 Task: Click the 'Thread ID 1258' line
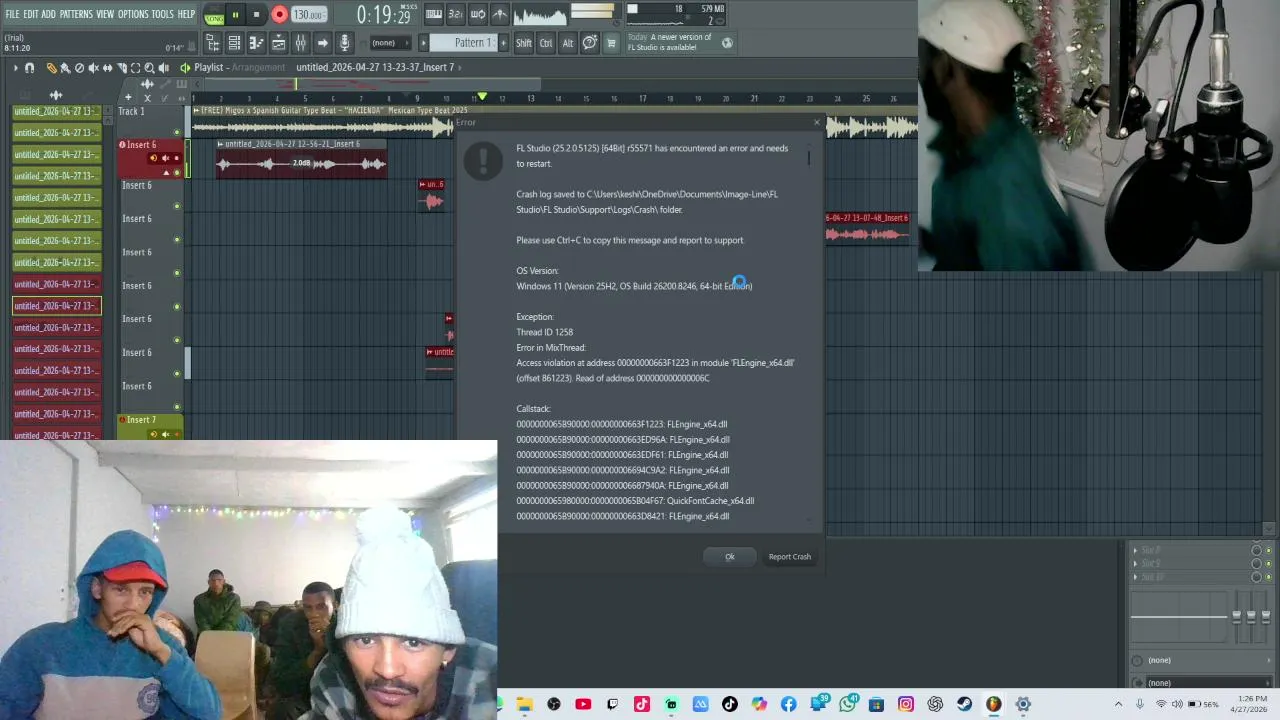coord(545,332)
